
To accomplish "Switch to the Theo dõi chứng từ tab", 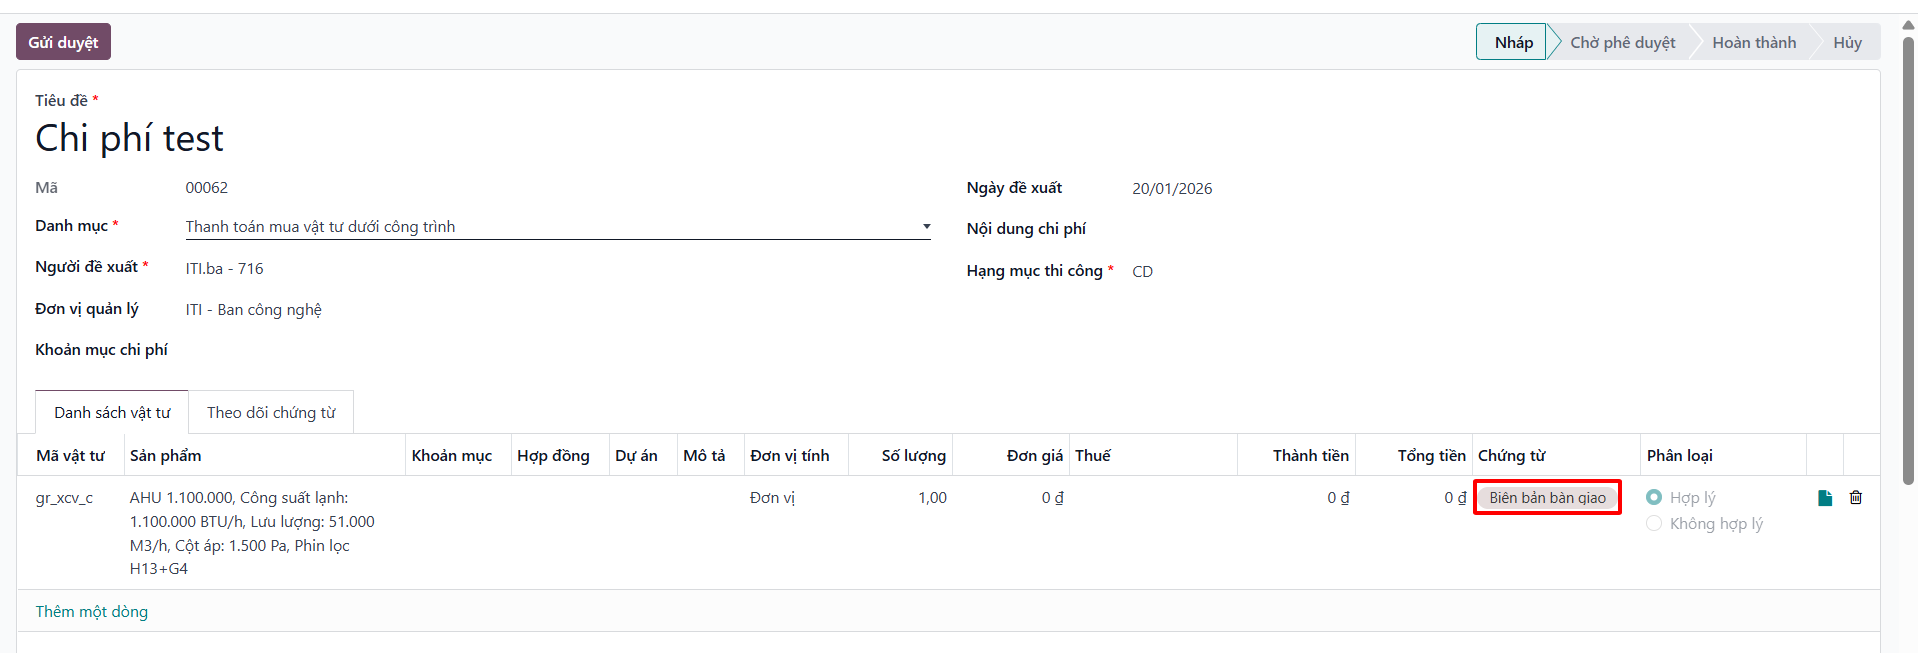I will tap(271, 412).
